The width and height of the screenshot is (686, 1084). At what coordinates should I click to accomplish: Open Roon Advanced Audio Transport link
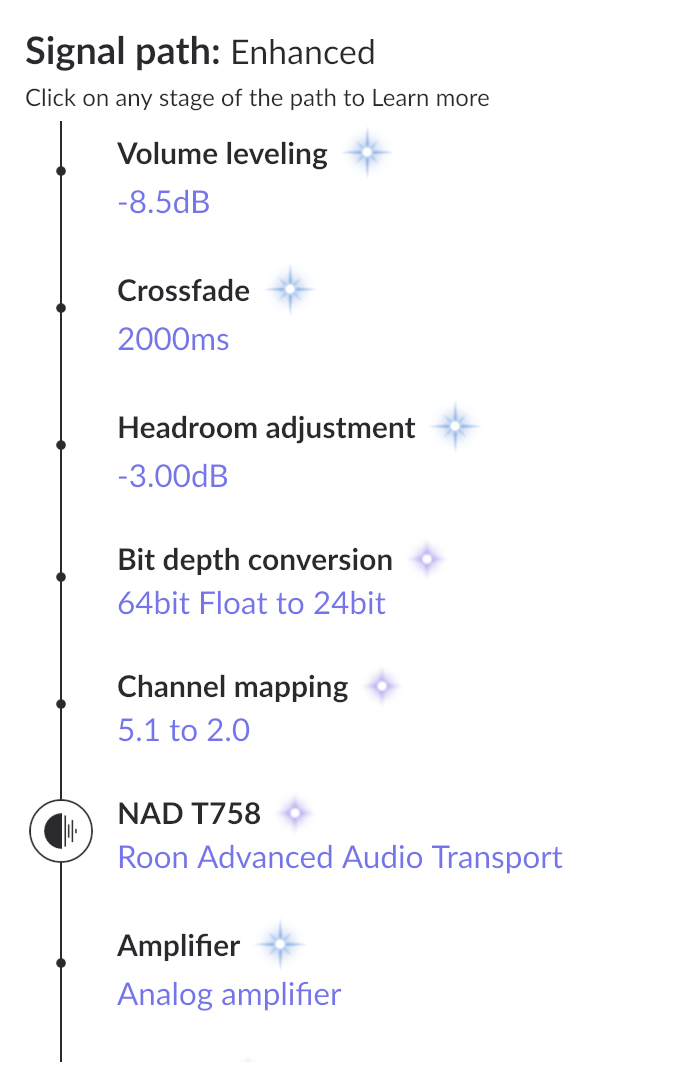[x=340, y=858]
